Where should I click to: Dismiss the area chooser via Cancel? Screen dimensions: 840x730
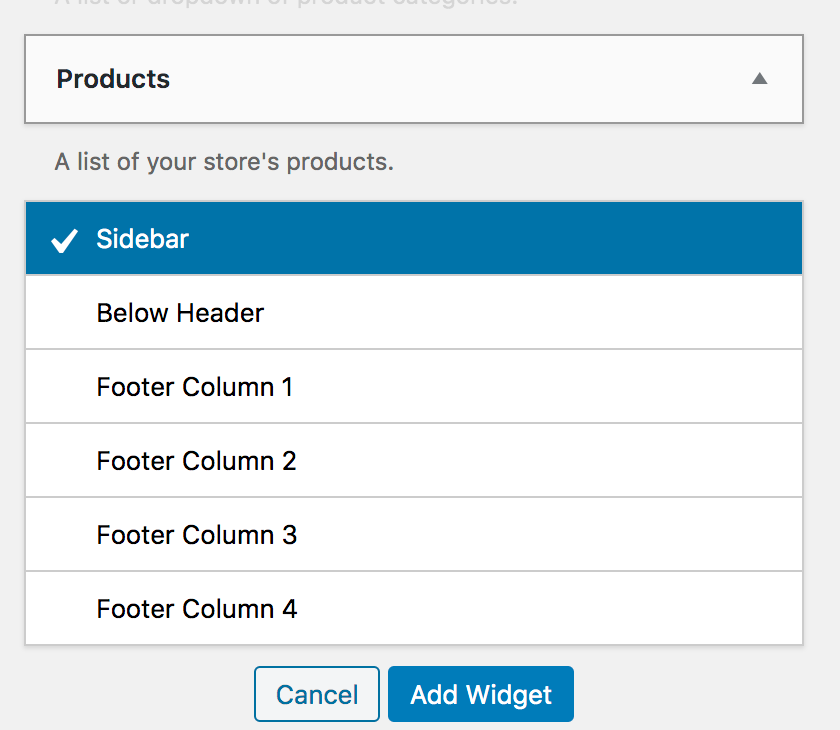(317, 694)
